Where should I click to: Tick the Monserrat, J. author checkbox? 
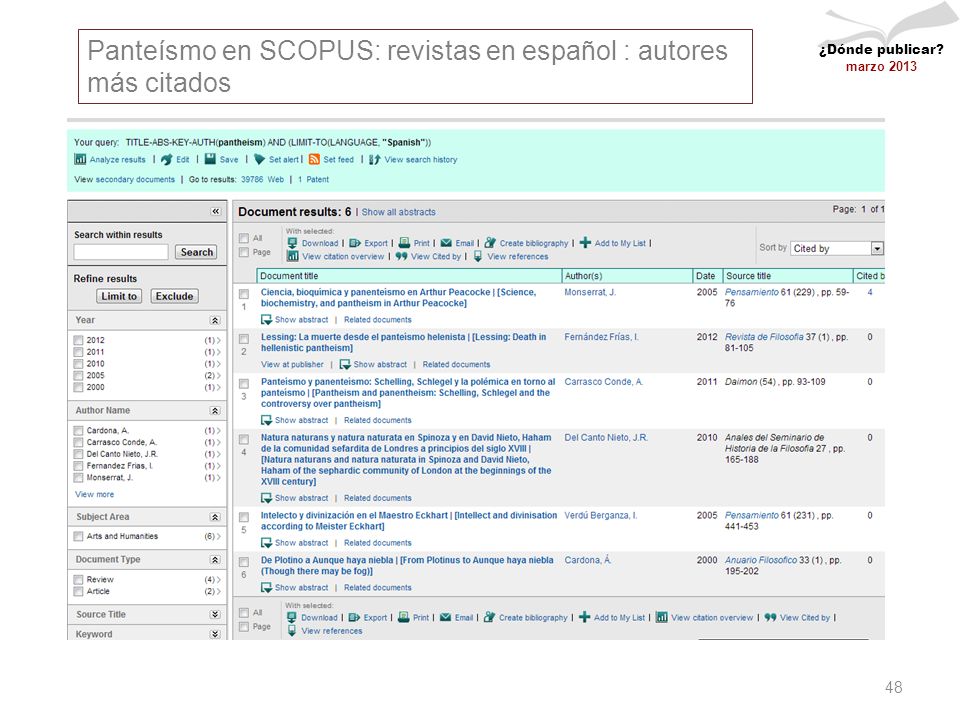78,478
